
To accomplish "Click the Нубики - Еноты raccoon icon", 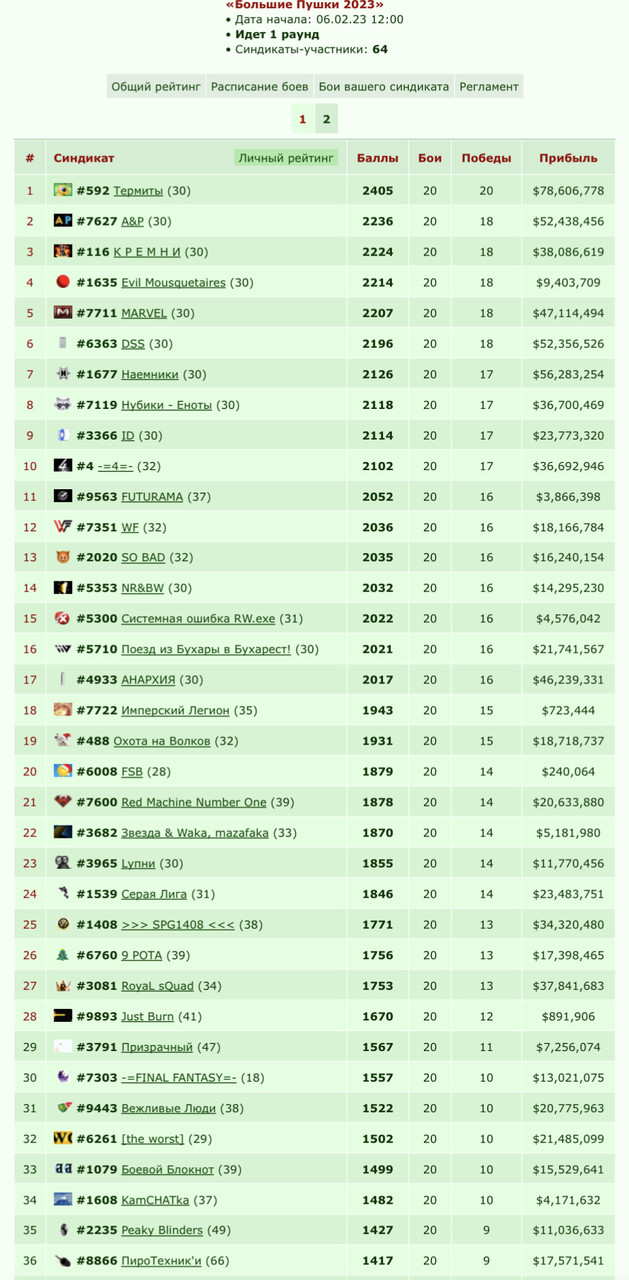I will coord(63,405).
